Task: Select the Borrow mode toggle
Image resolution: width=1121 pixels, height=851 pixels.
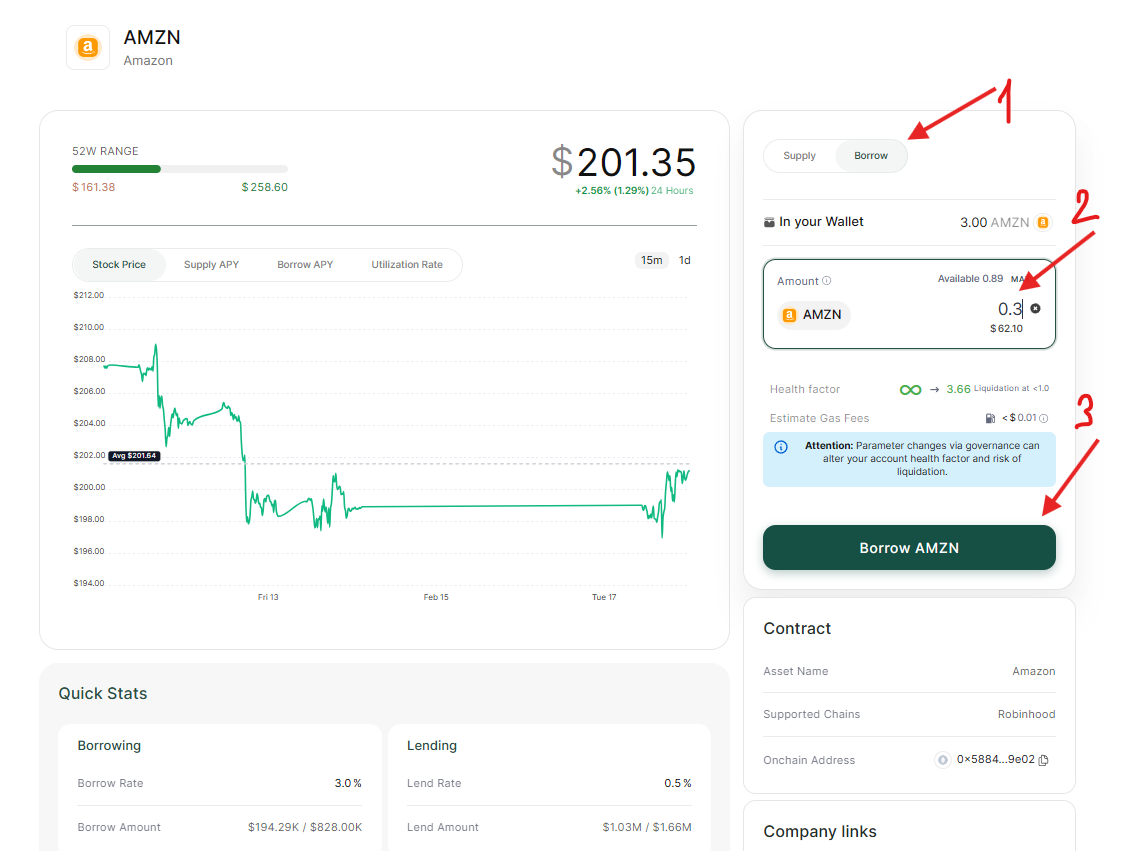Action: pyautogui.click(x=871, y=156)
